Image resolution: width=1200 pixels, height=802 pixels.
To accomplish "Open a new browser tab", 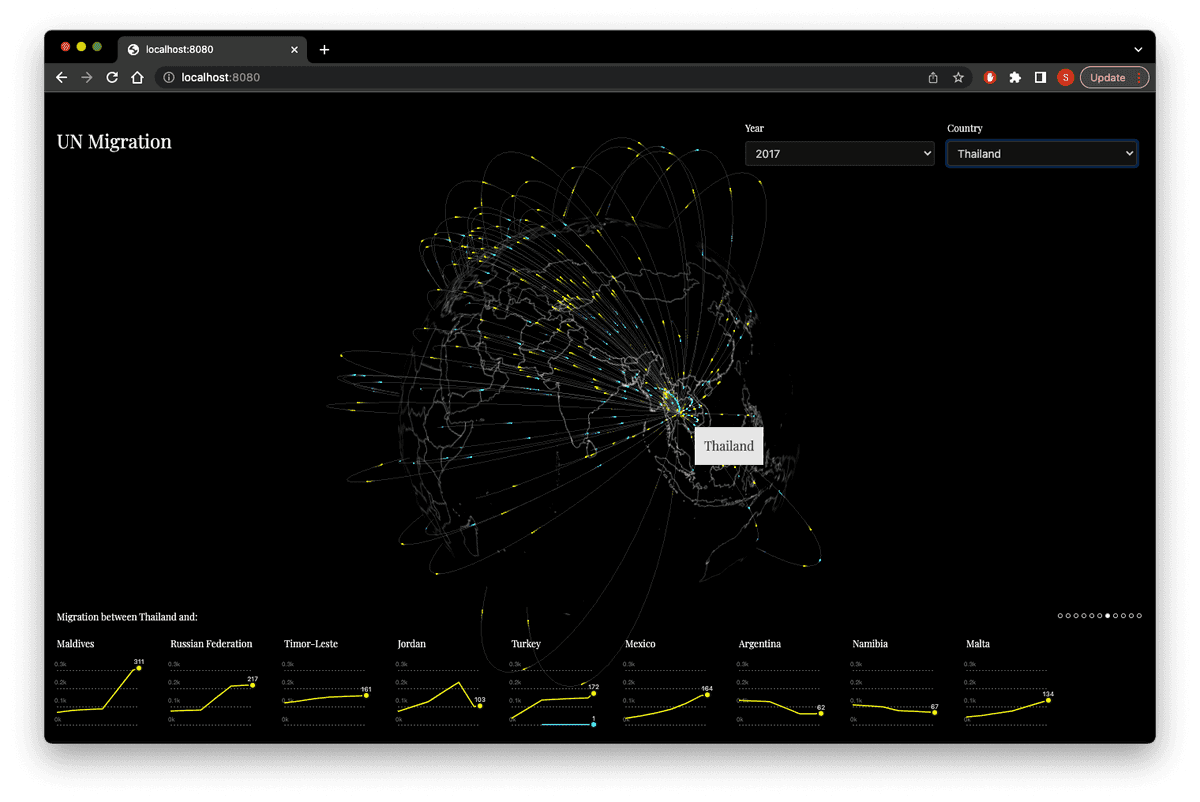I will pos(324,50).
